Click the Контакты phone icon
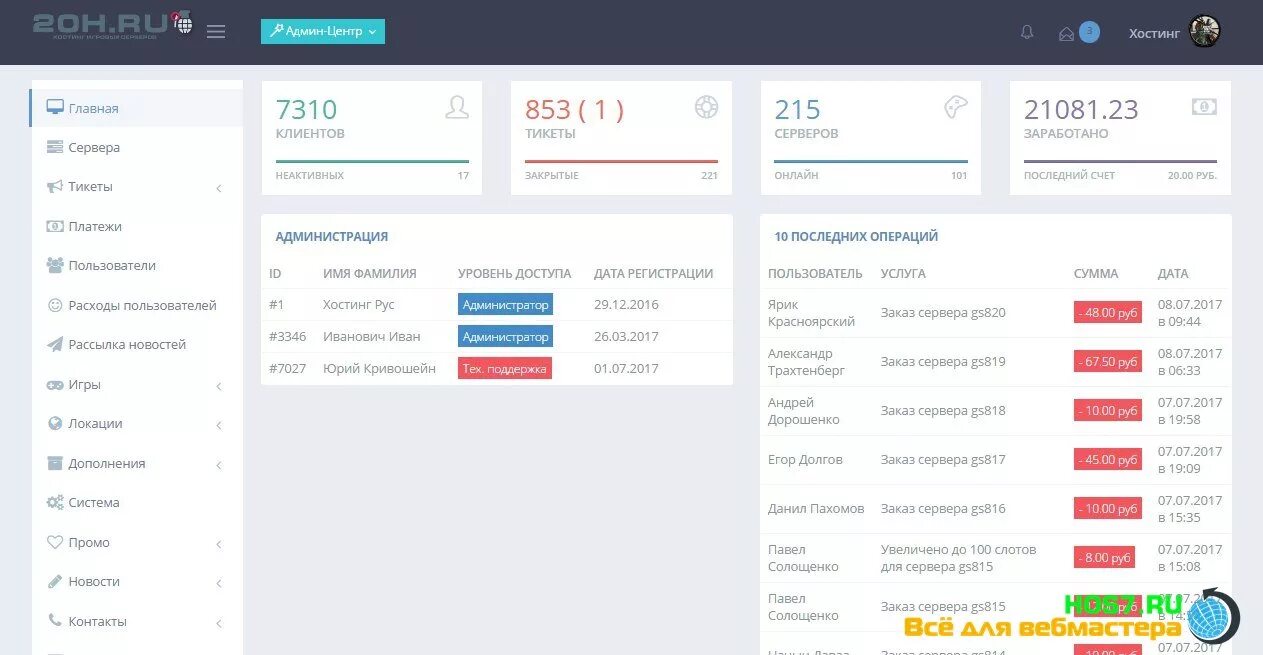Viewport: 1263px width, 655px height. pos(55,621)
